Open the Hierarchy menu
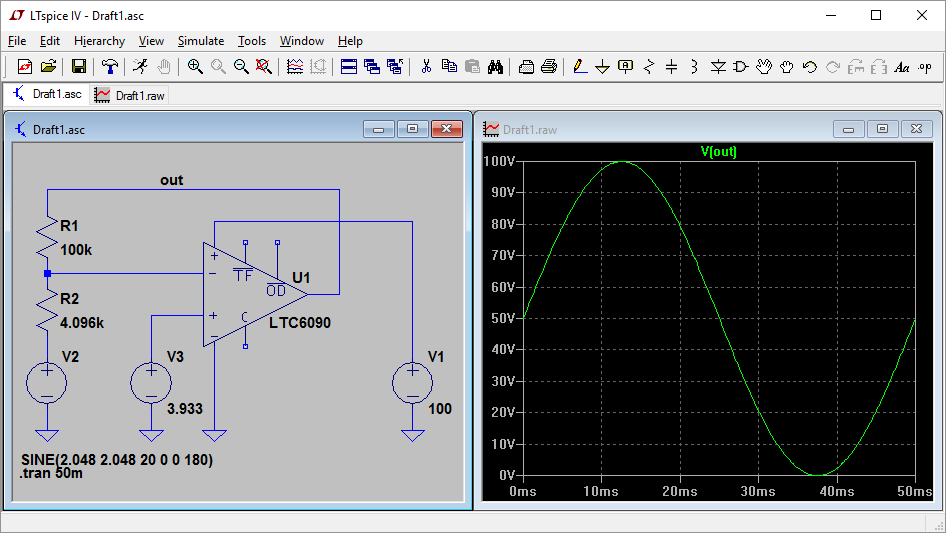 [100, 41]
